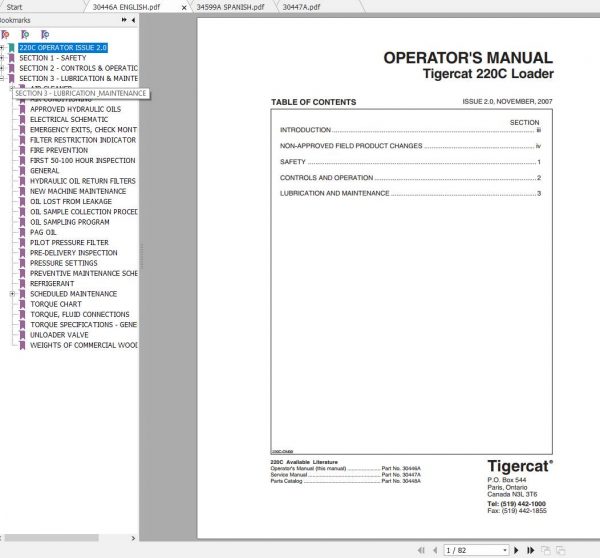The width and height of the screenshot is (600, 558).
Task: Click the bookmarks horizontal scrollbar thumb
Action: click(x=51, y=538)
